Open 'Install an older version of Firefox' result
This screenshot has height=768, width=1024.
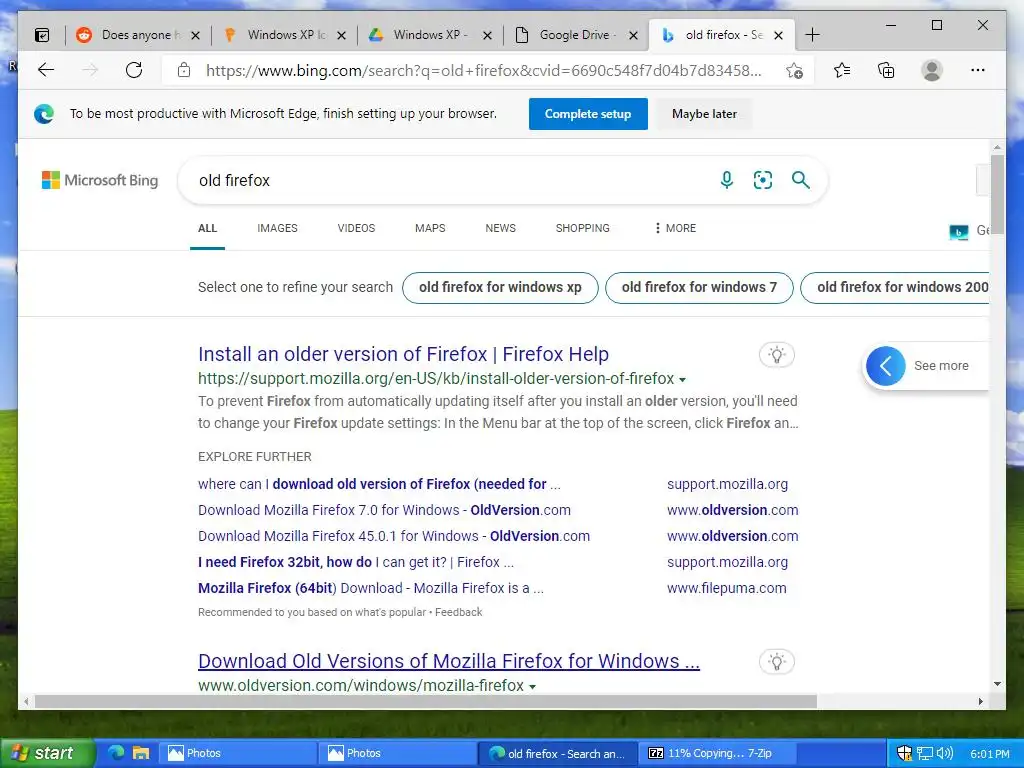point(403,354)
